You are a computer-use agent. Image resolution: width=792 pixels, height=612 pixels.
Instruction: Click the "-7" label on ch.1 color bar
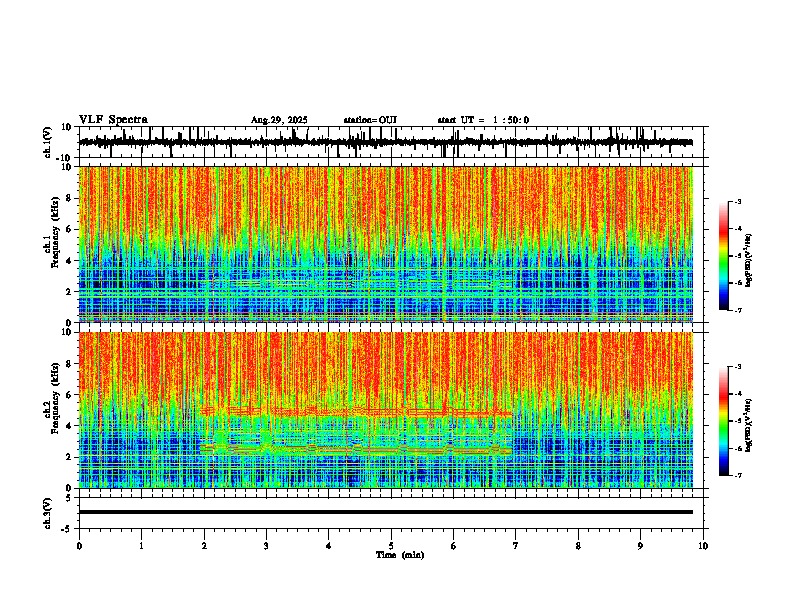(737, 310)
